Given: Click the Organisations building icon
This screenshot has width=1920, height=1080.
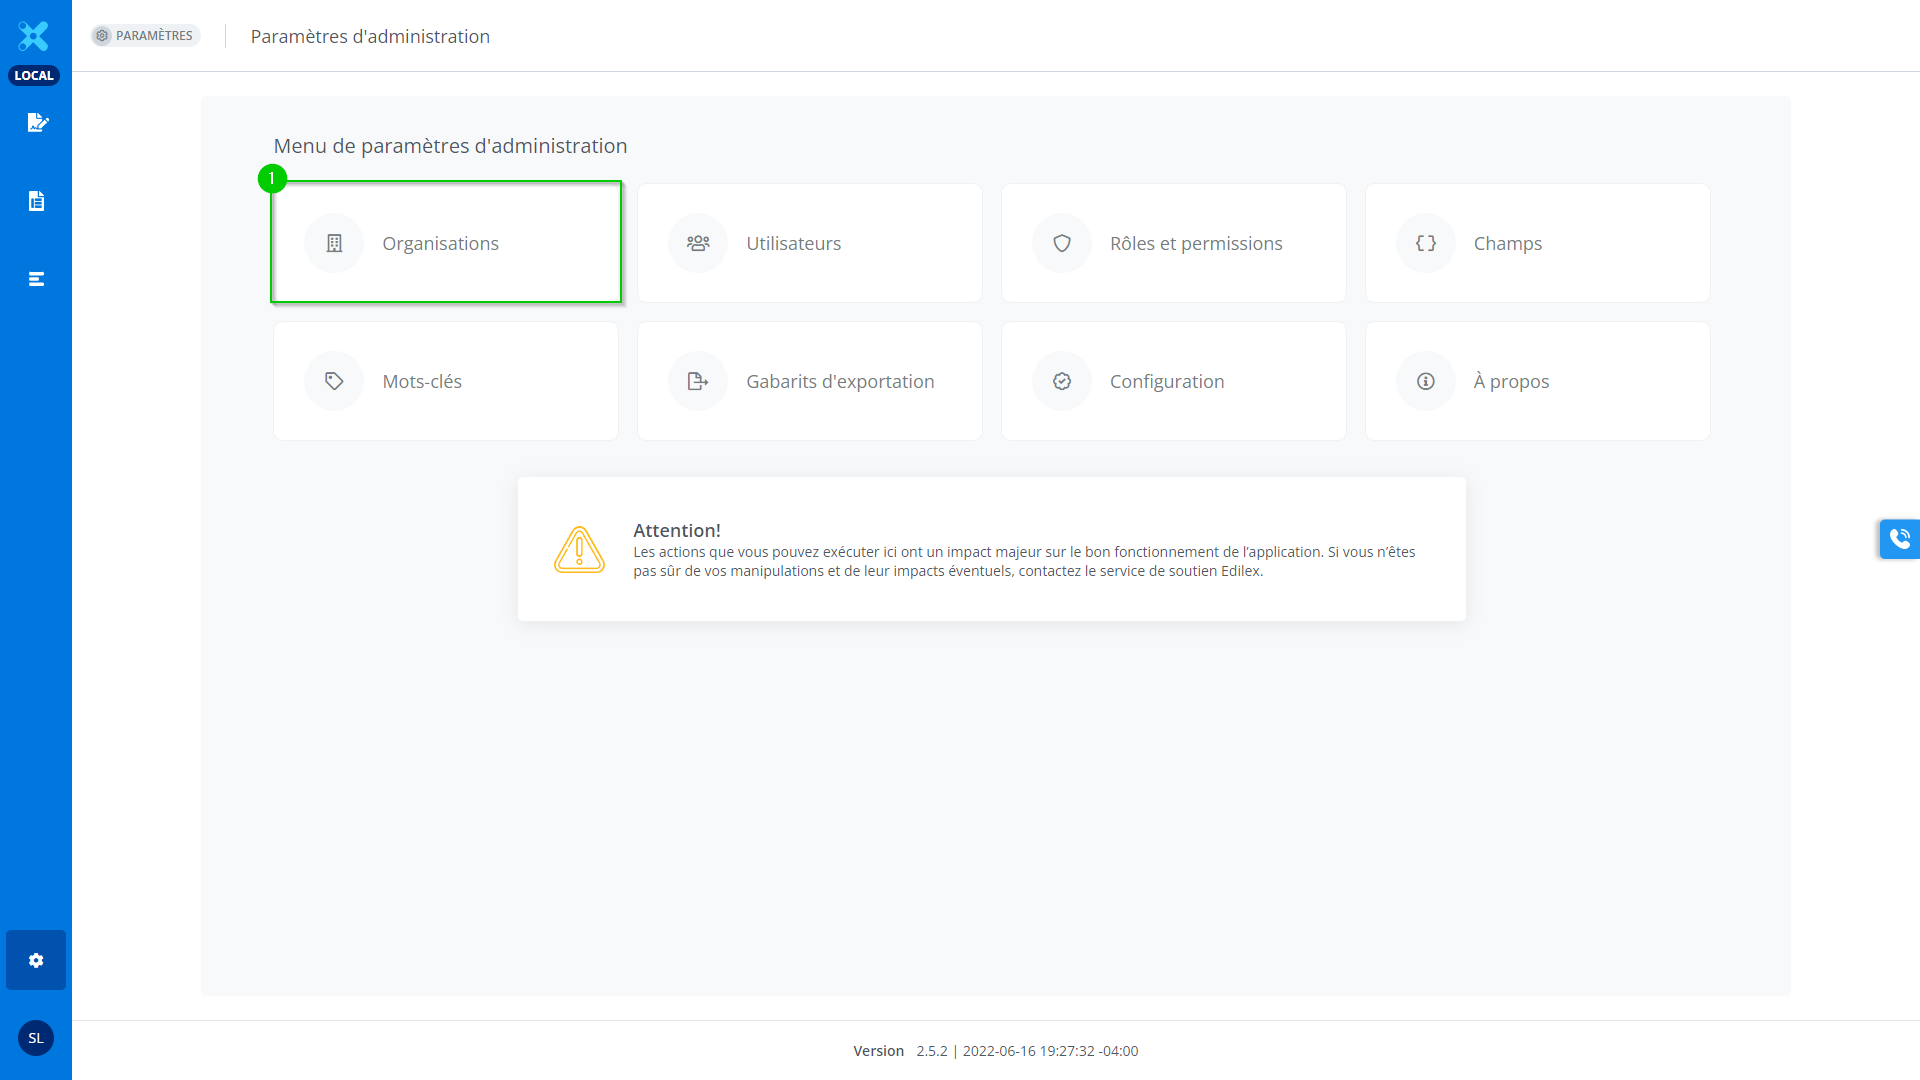Looking at the screenshot, I should coord(334,243).
